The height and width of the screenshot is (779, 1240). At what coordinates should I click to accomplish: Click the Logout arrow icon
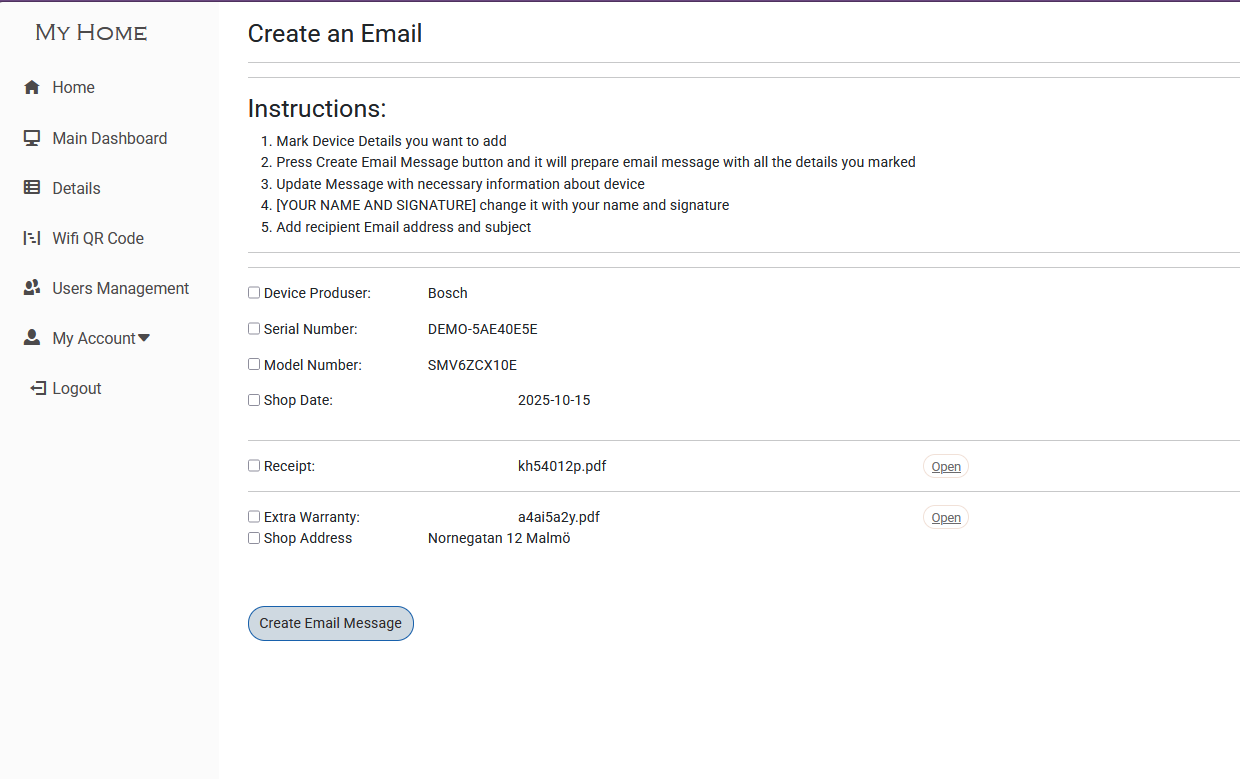click(x=38, y=388)
